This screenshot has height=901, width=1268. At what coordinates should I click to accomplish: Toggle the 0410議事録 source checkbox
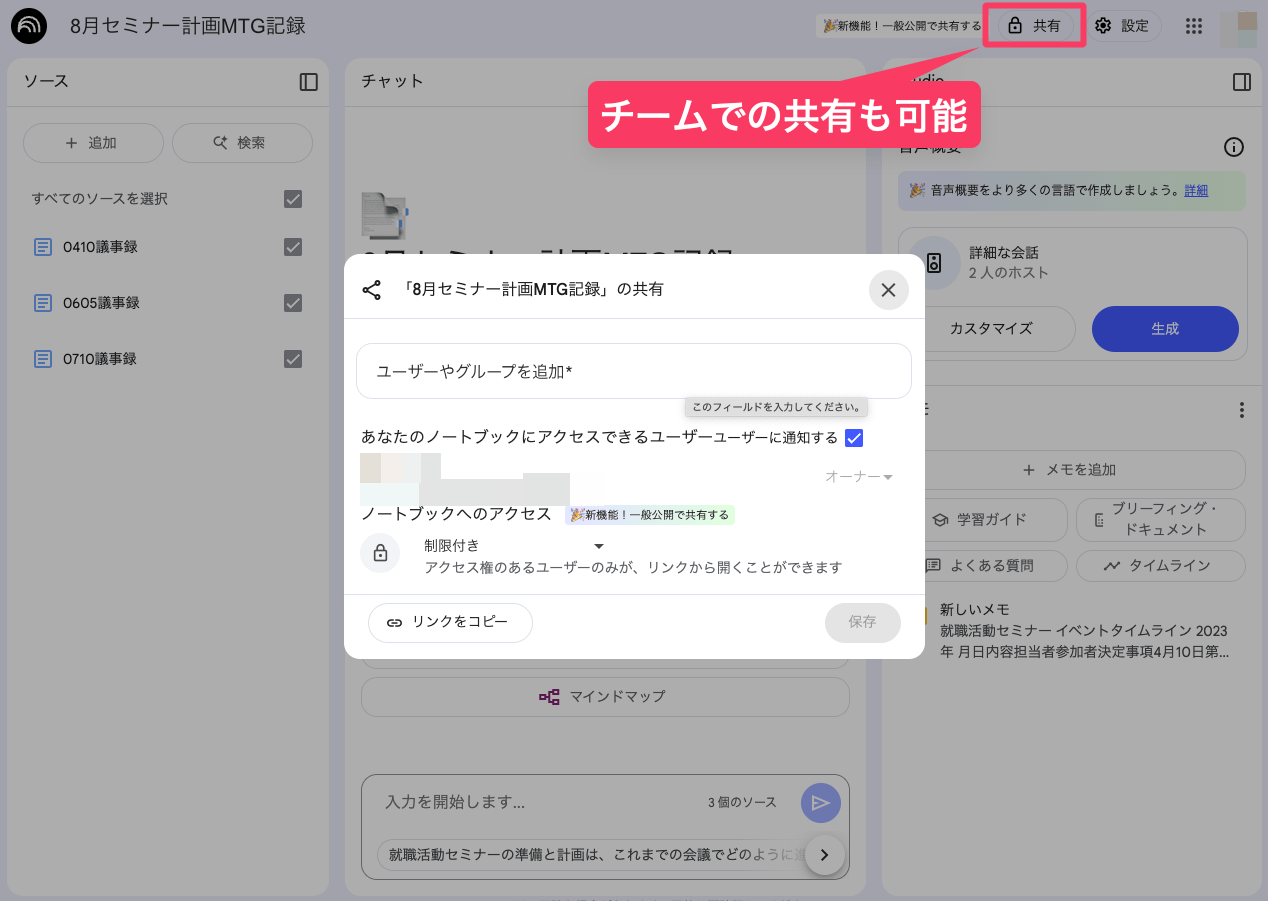(293, 247)
